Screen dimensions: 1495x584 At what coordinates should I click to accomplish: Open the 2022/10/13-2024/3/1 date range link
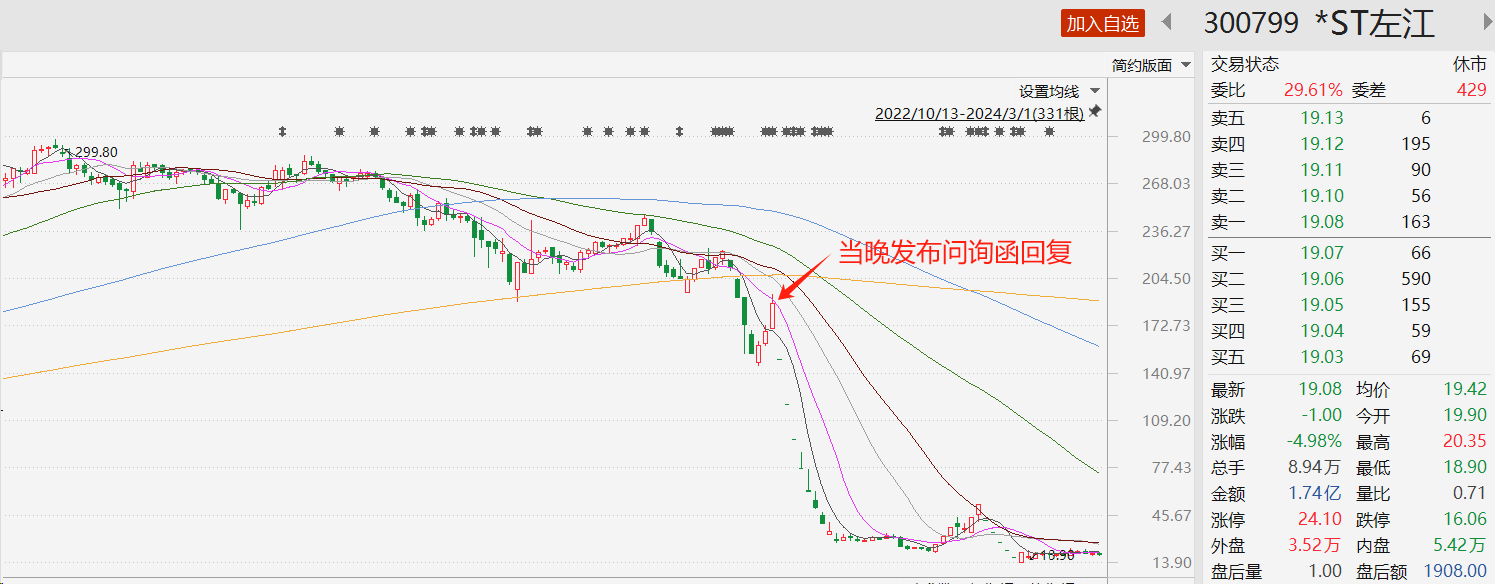[978, 113]
